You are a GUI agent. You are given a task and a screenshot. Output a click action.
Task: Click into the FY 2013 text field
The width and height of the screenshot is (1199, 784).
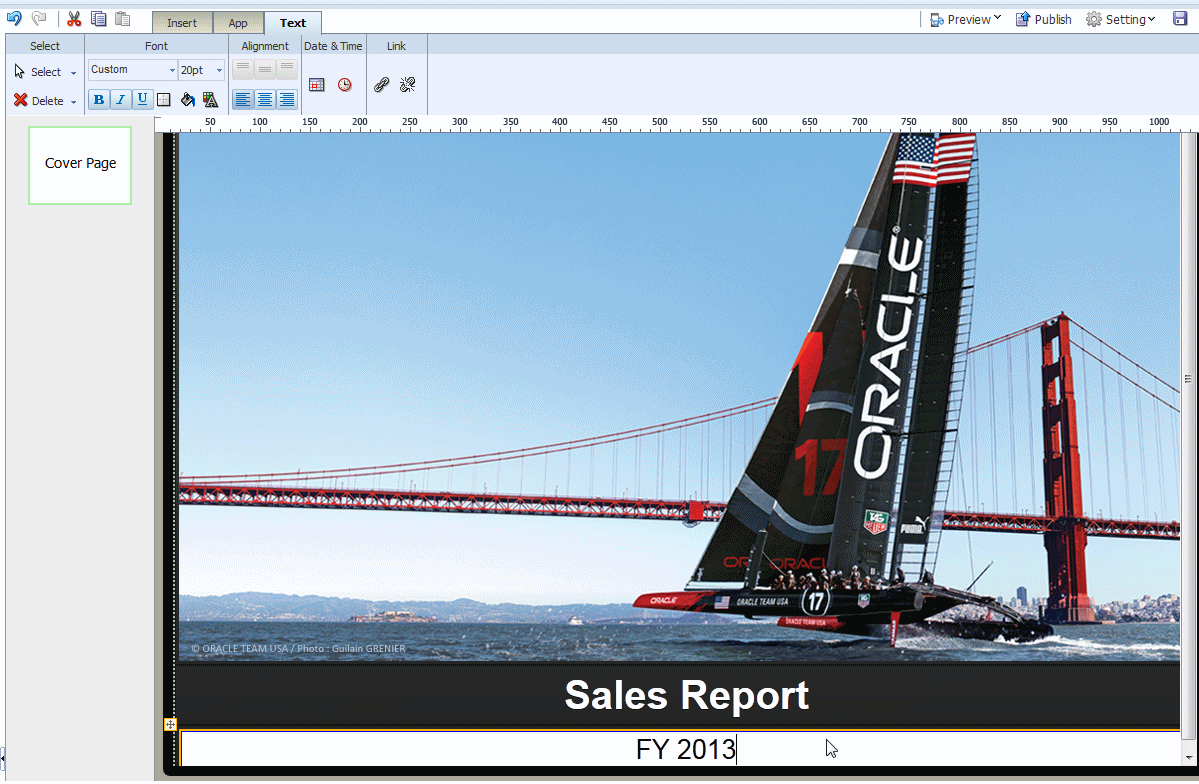point(681,749)
